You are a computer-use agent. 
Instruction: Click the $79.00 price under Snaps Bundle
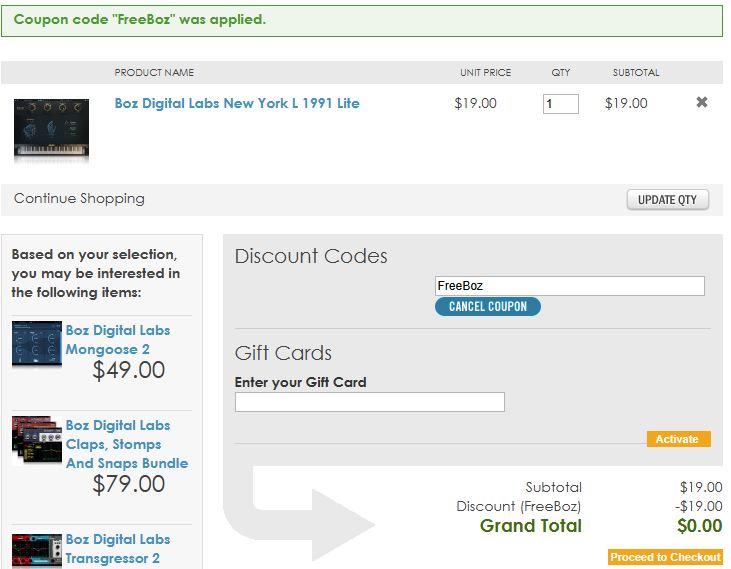[129, 484]
